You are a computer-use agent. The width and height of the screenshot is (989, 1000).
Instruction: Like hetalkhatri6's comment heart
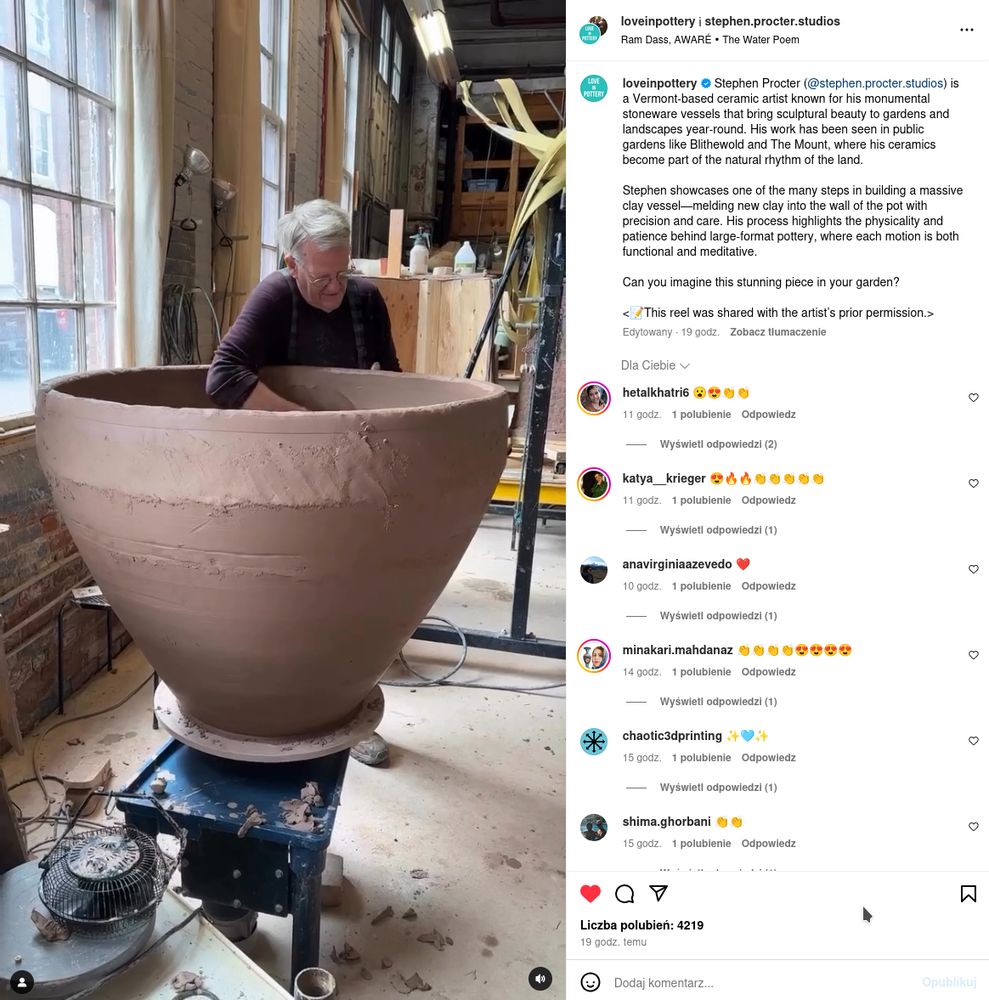tap(973, 397)
